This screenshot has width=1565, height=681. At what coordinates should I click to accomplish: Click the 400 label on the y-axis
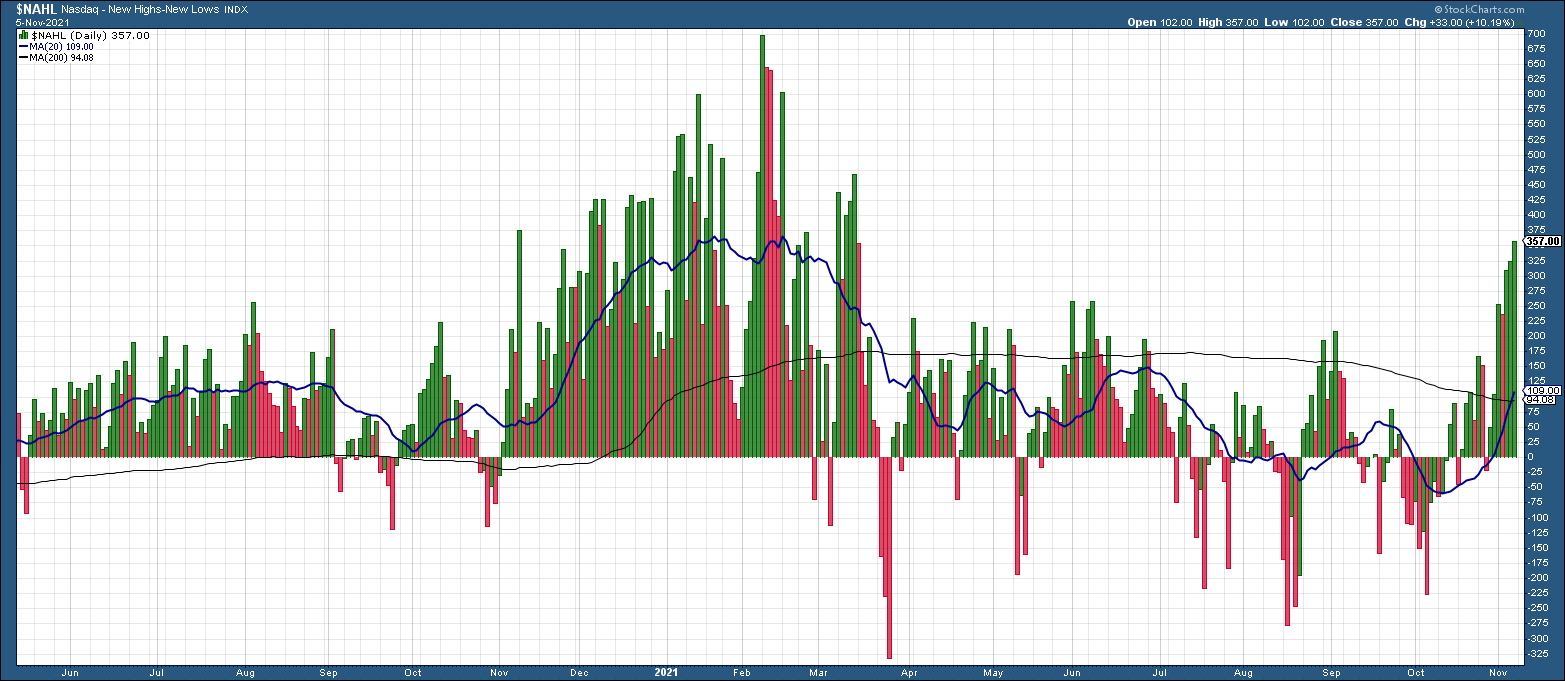point(1535,215)
